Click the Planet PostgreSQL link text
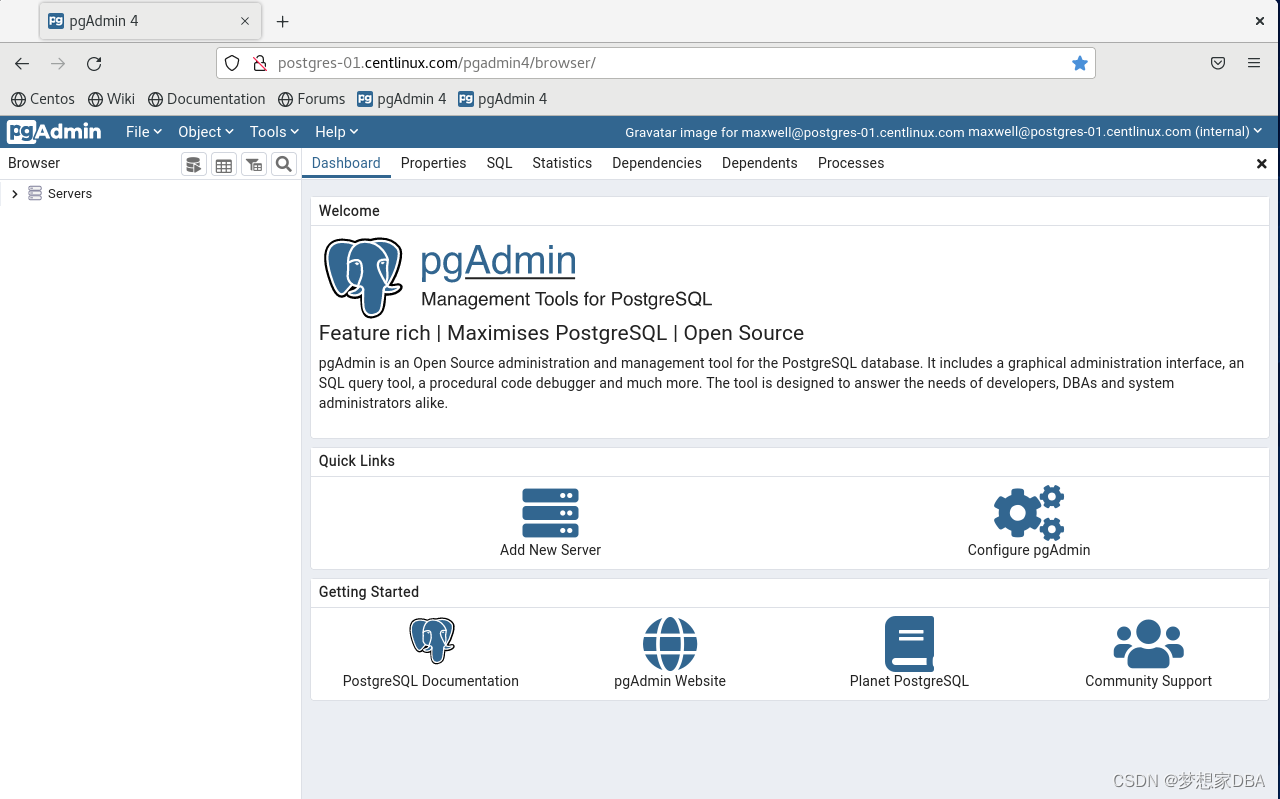 pos(909,681)
